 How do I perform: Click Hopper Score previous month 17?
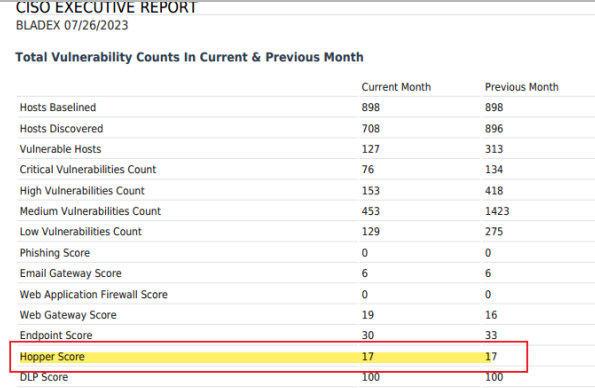tap(491, 357)
